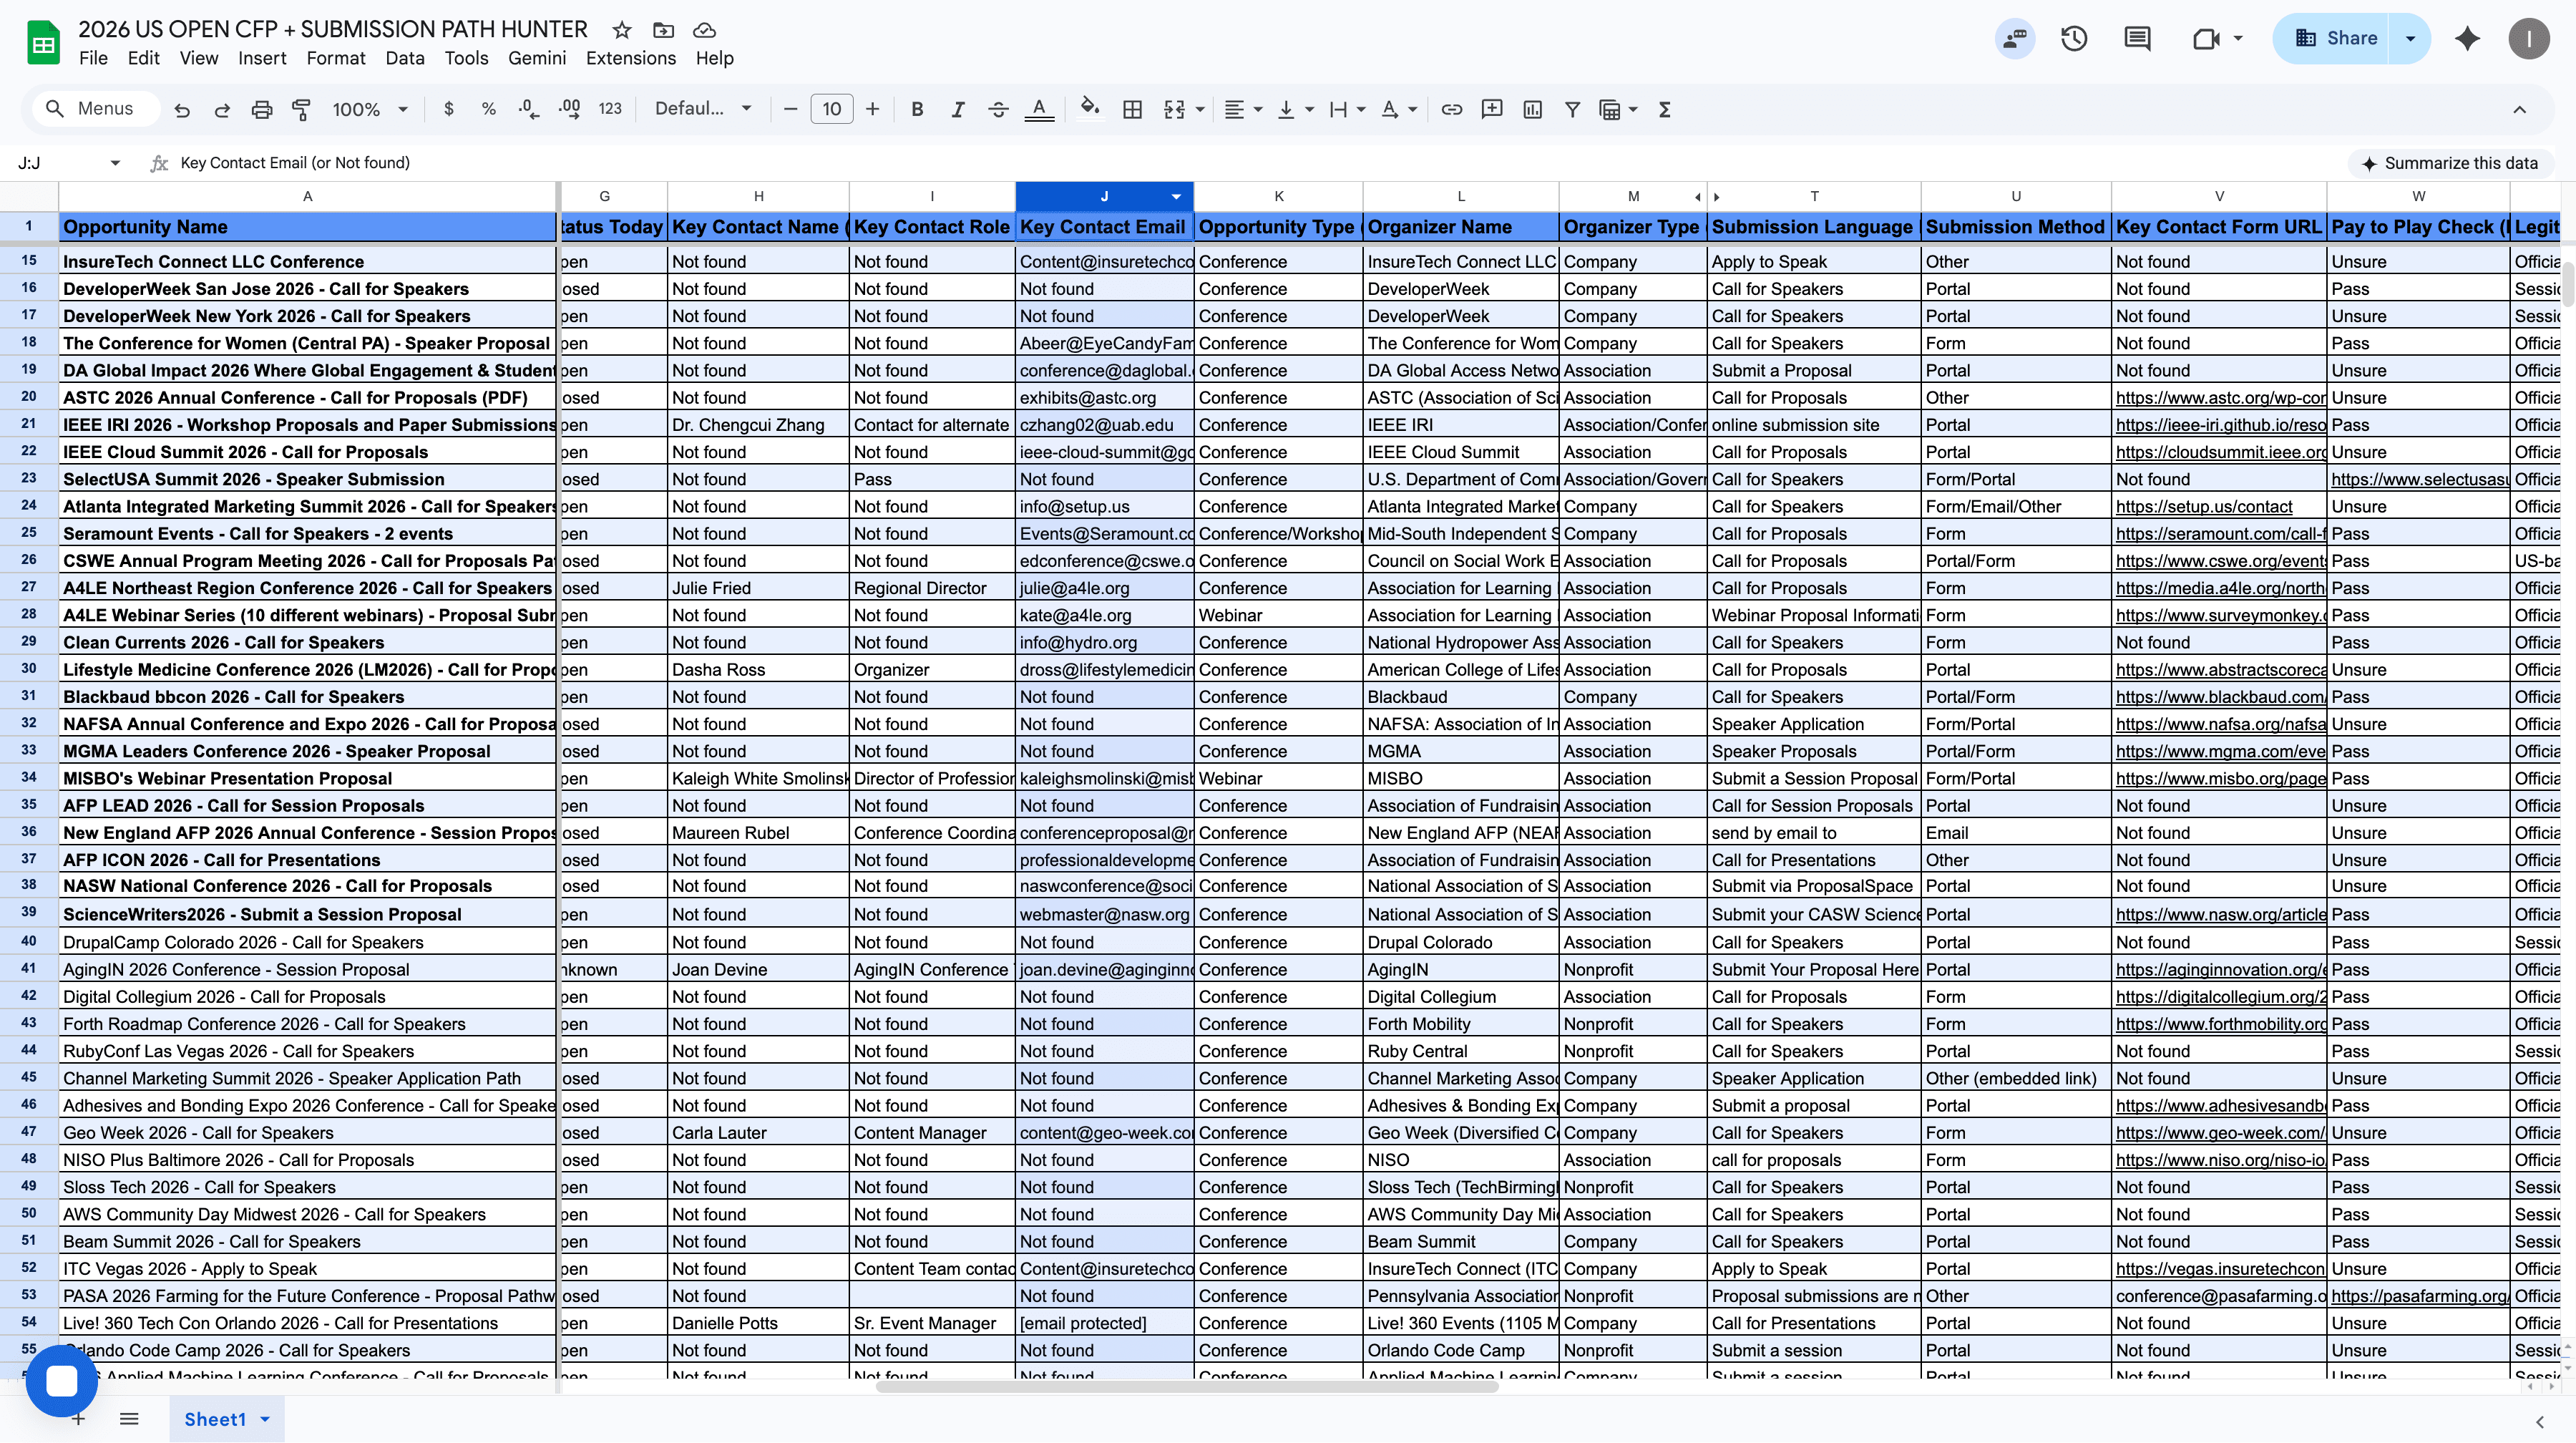This screenshot has width=2576, height=1443.
Task: Open version history clock icon
Action: (x=2074, y=39)
